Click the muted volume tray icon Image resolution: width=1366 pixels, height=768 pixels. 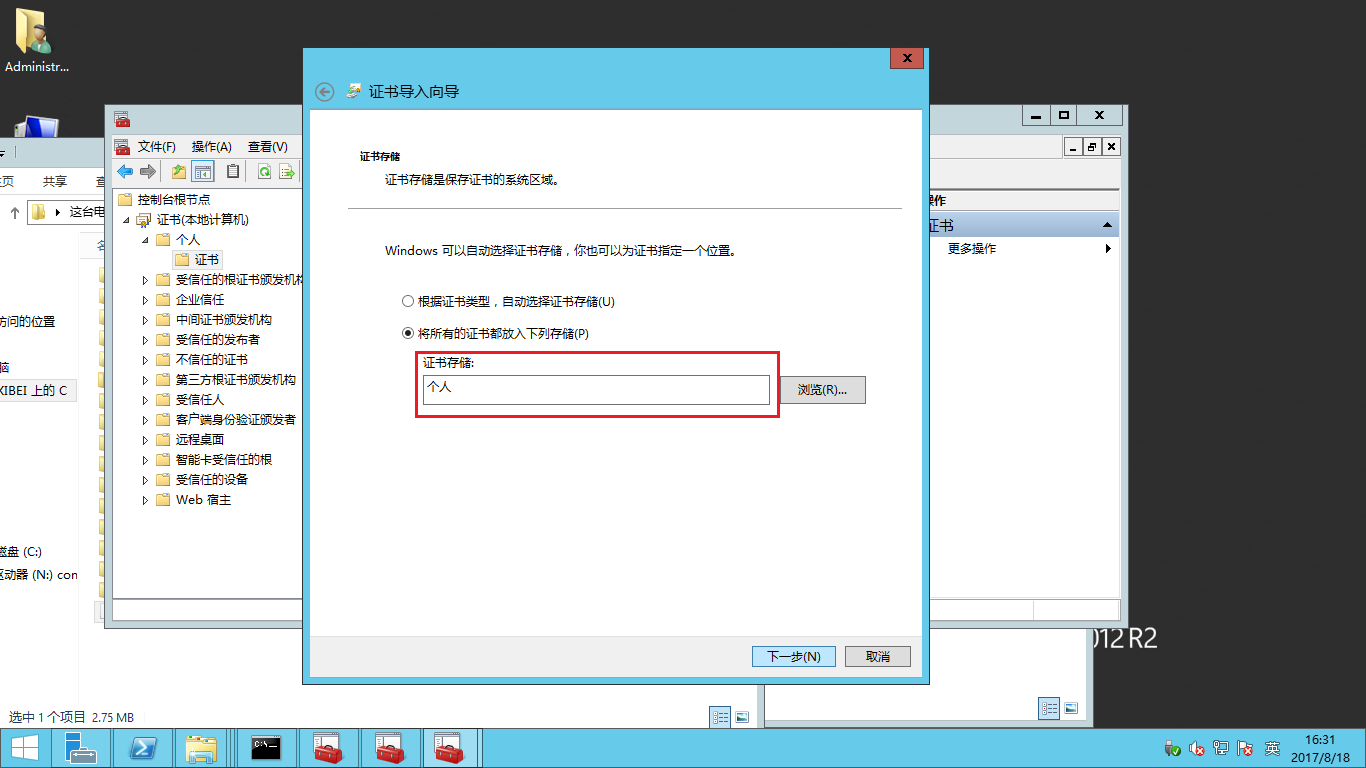point(1197,748)
